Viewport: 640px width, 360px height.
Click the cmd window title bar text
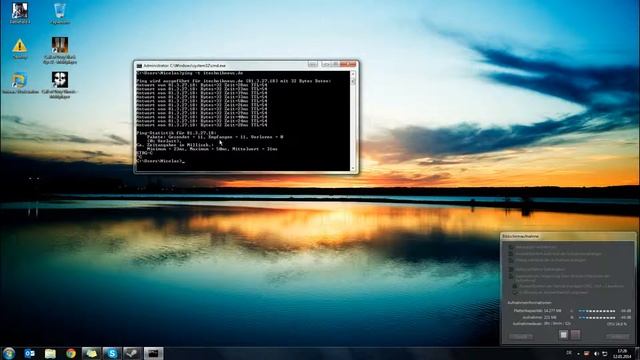(x=184, y=65)
